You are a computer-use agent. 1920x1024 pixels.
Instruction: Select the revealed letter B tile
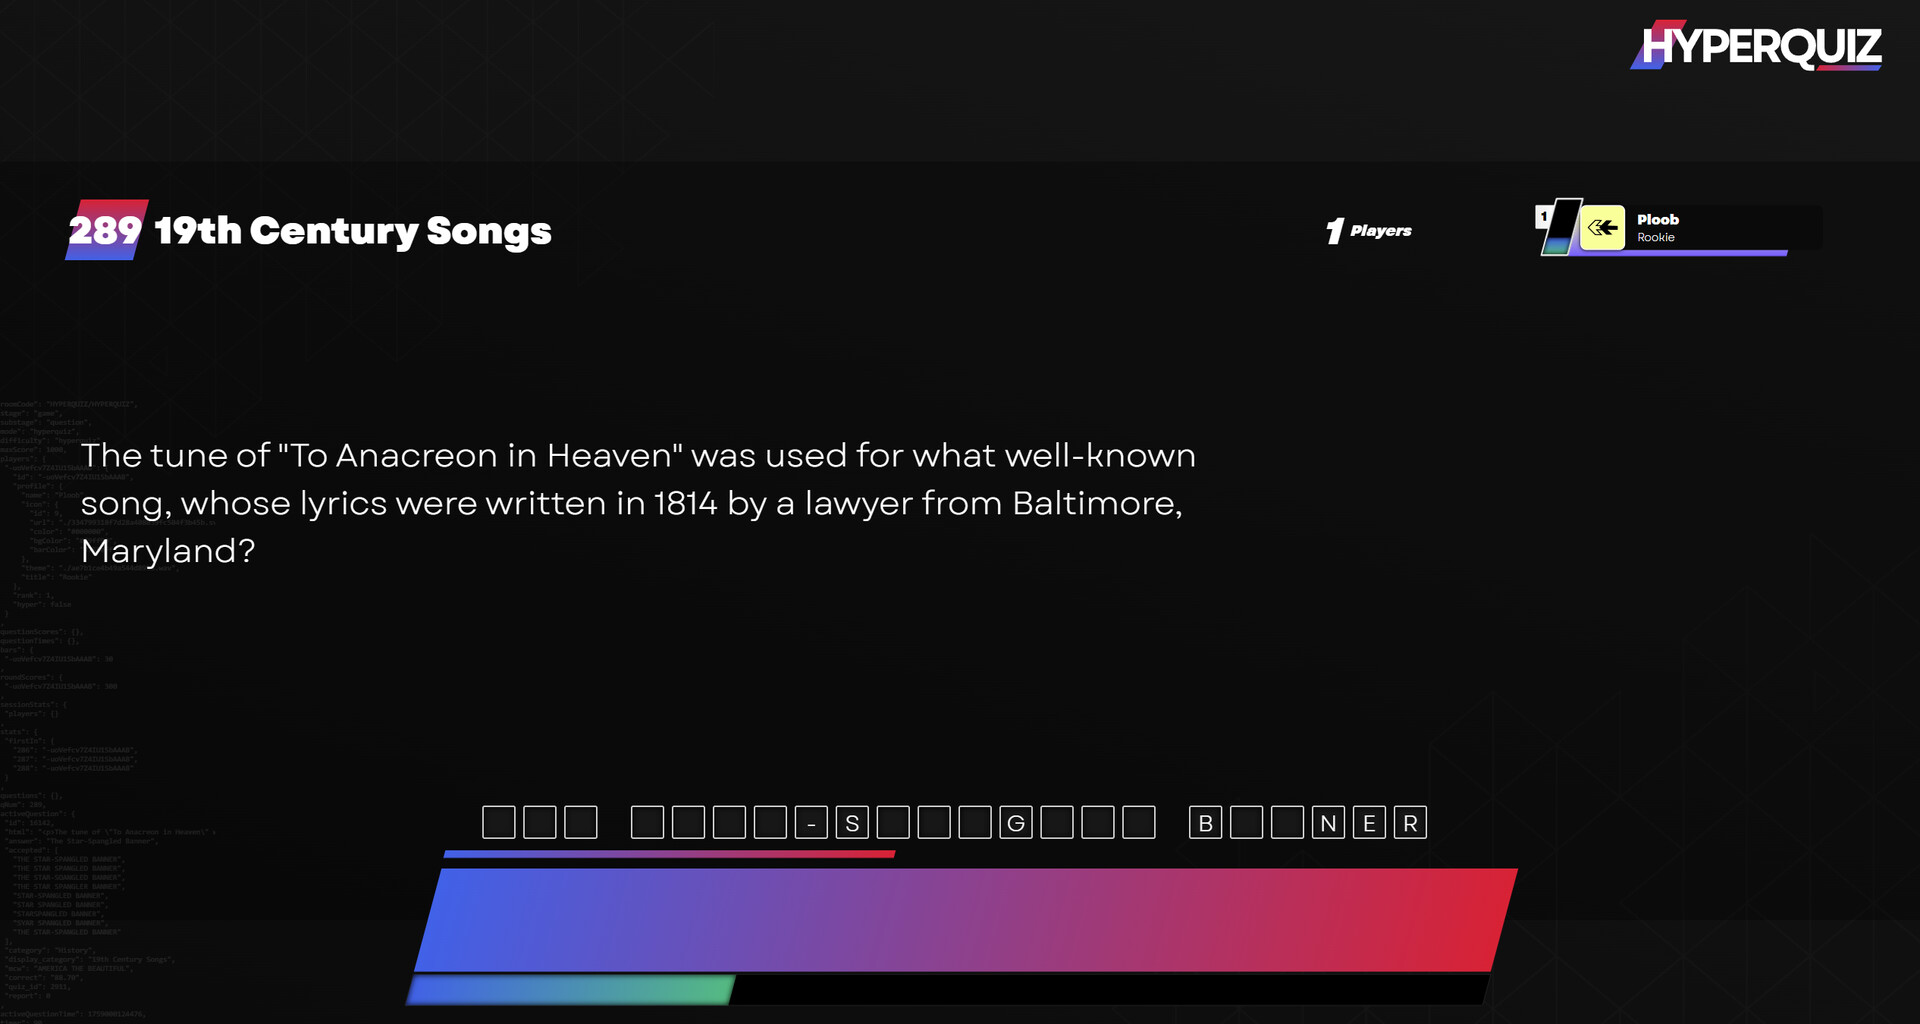point(1205,823)
